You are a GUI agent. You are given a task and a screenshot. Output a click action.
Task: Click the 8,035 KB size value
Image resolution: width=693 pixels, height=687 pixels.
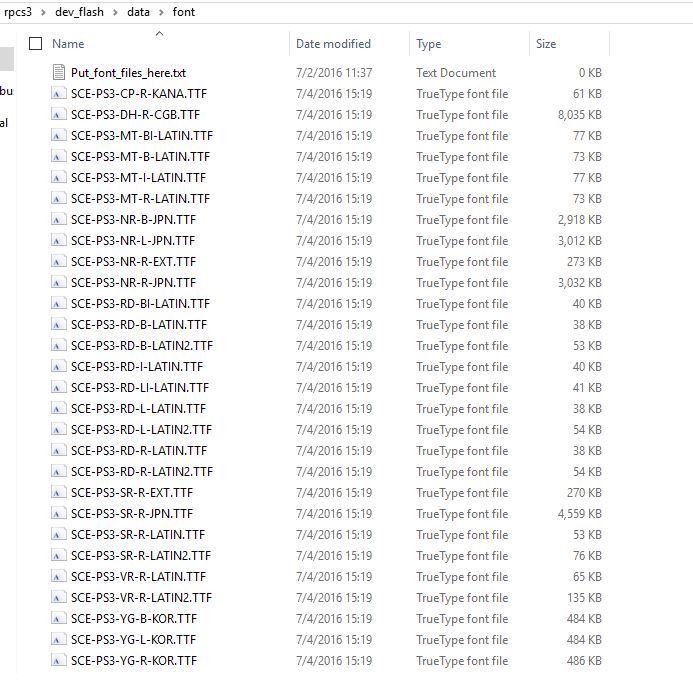[579, 114]
